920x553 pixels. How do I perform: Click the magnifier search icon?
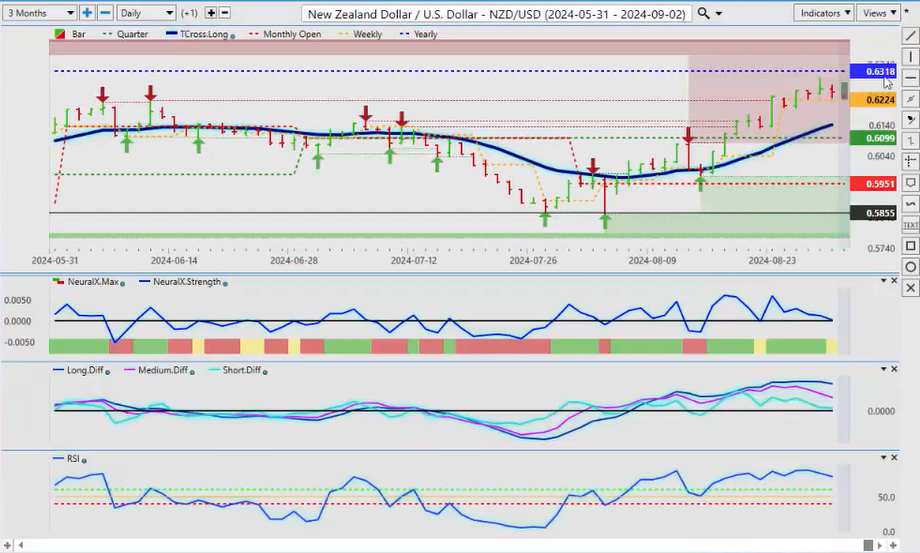click(x=704, y=13)
